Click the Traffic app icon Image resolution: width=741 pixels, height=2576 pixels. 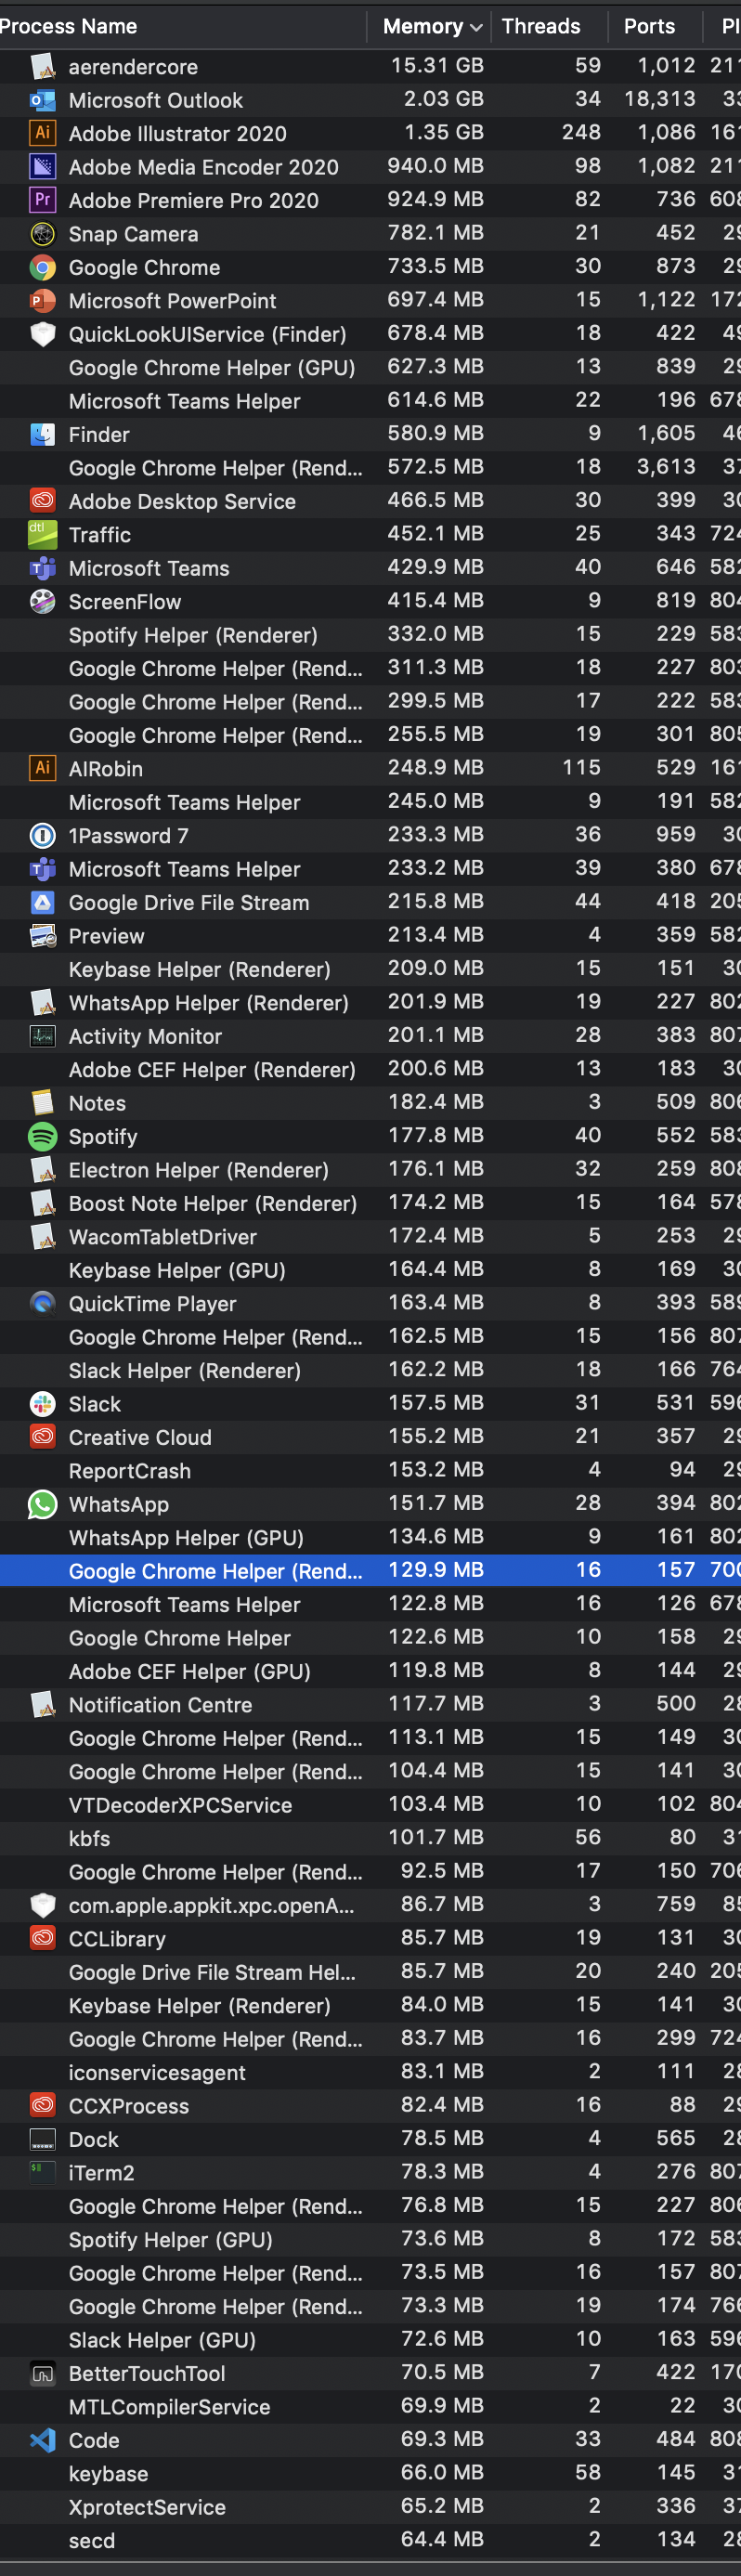(x=42, y=534)
